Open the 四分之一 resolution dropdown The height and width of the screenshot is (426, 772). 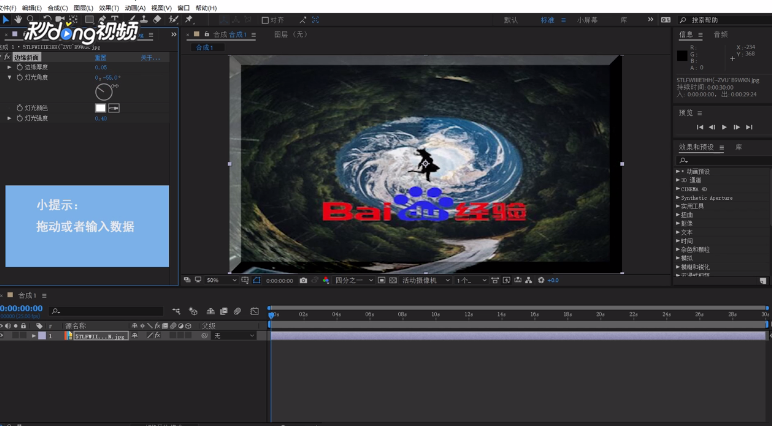pyautogui.click(x=354, y=280)
